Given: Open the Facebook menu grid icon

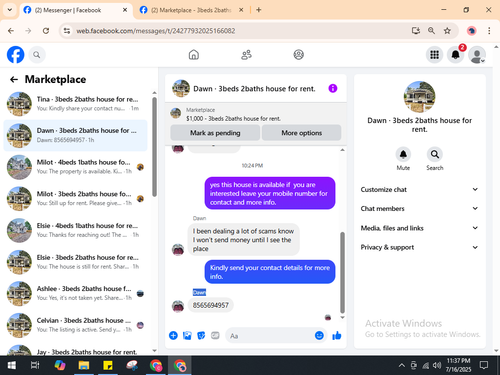Looking at the screenshot, I should pyautogui.click(x=434, y=55).
